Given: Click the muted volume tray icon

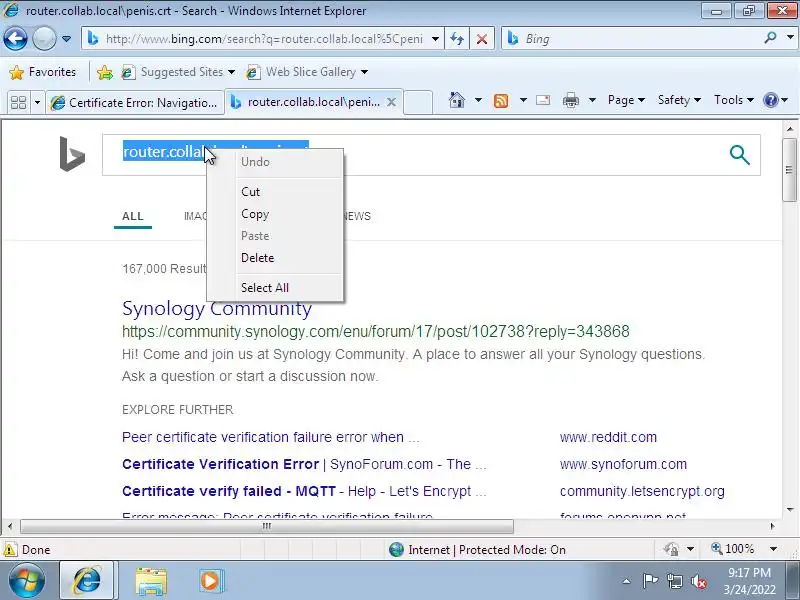Looking at the screenshot, I should click(x=699, y=581).
